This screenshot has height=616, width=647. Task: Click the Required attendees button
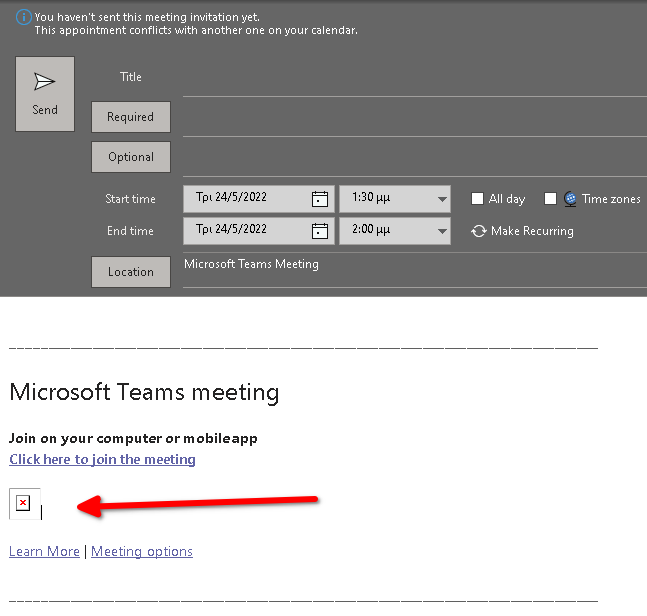click(x=131, y=117)
